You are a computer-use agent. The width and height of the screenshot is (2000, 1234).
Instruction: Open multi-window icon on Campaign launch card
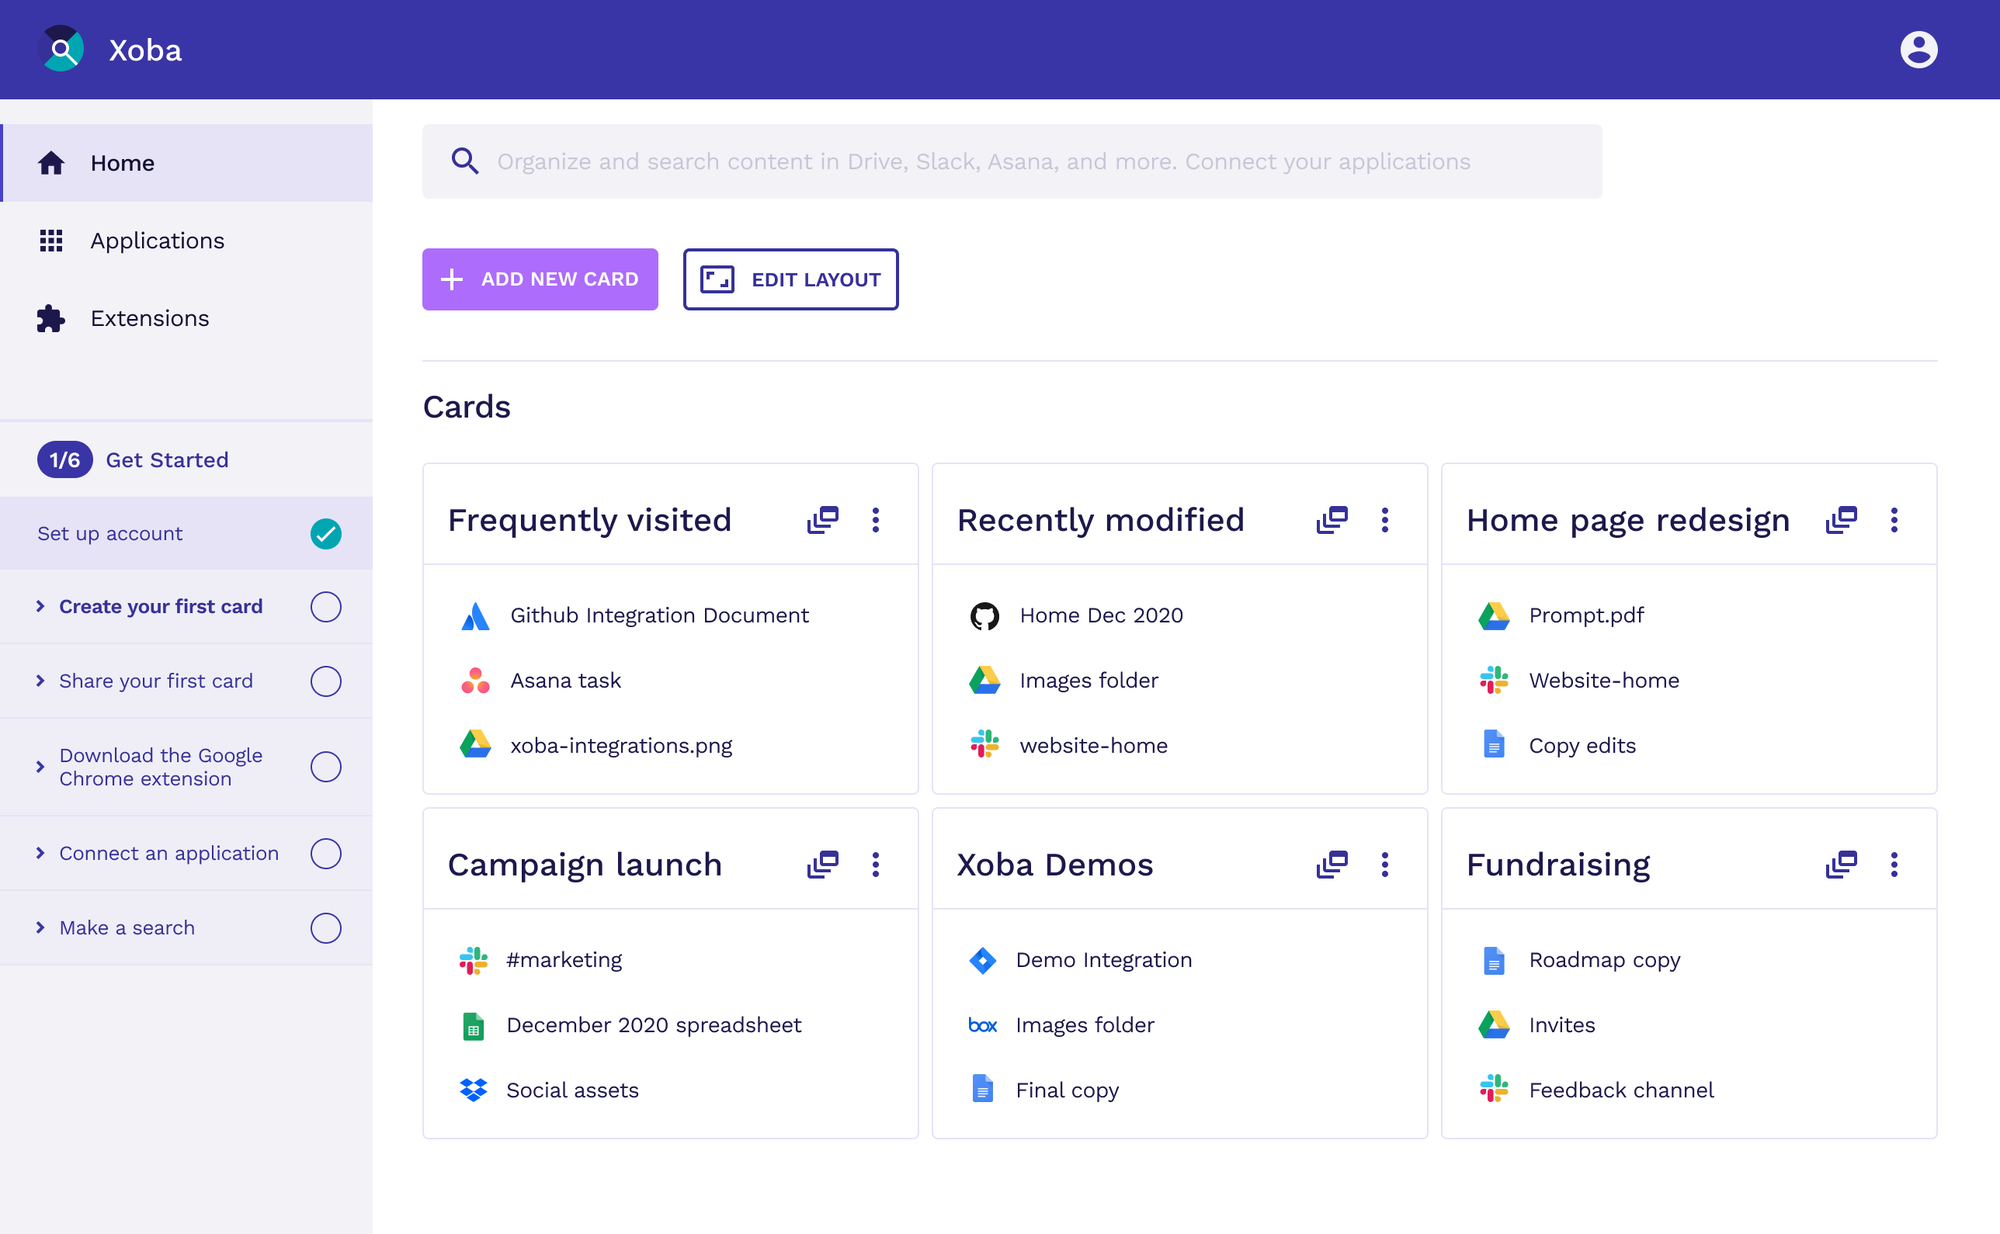pos(822,864)
